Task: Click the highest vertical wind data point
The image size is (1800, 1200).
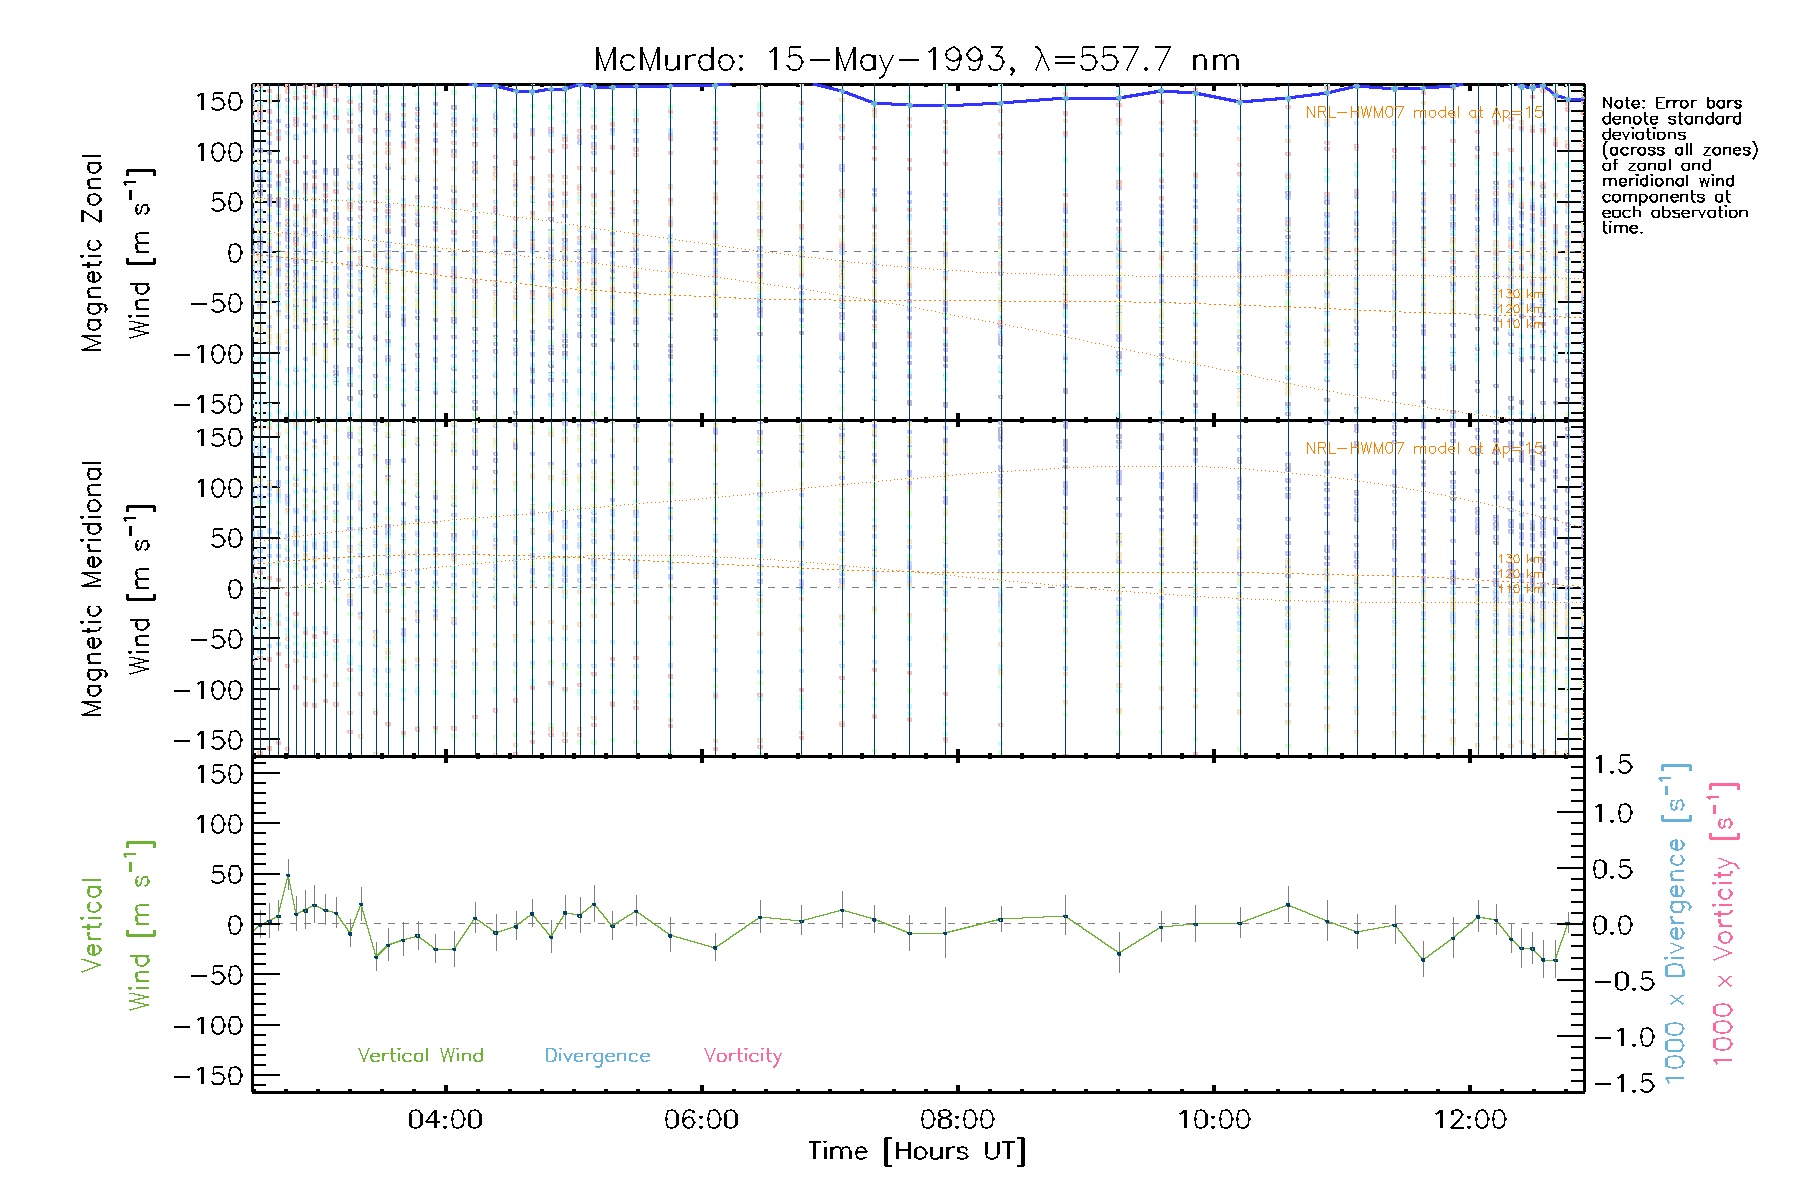Action: pos(288,876)
